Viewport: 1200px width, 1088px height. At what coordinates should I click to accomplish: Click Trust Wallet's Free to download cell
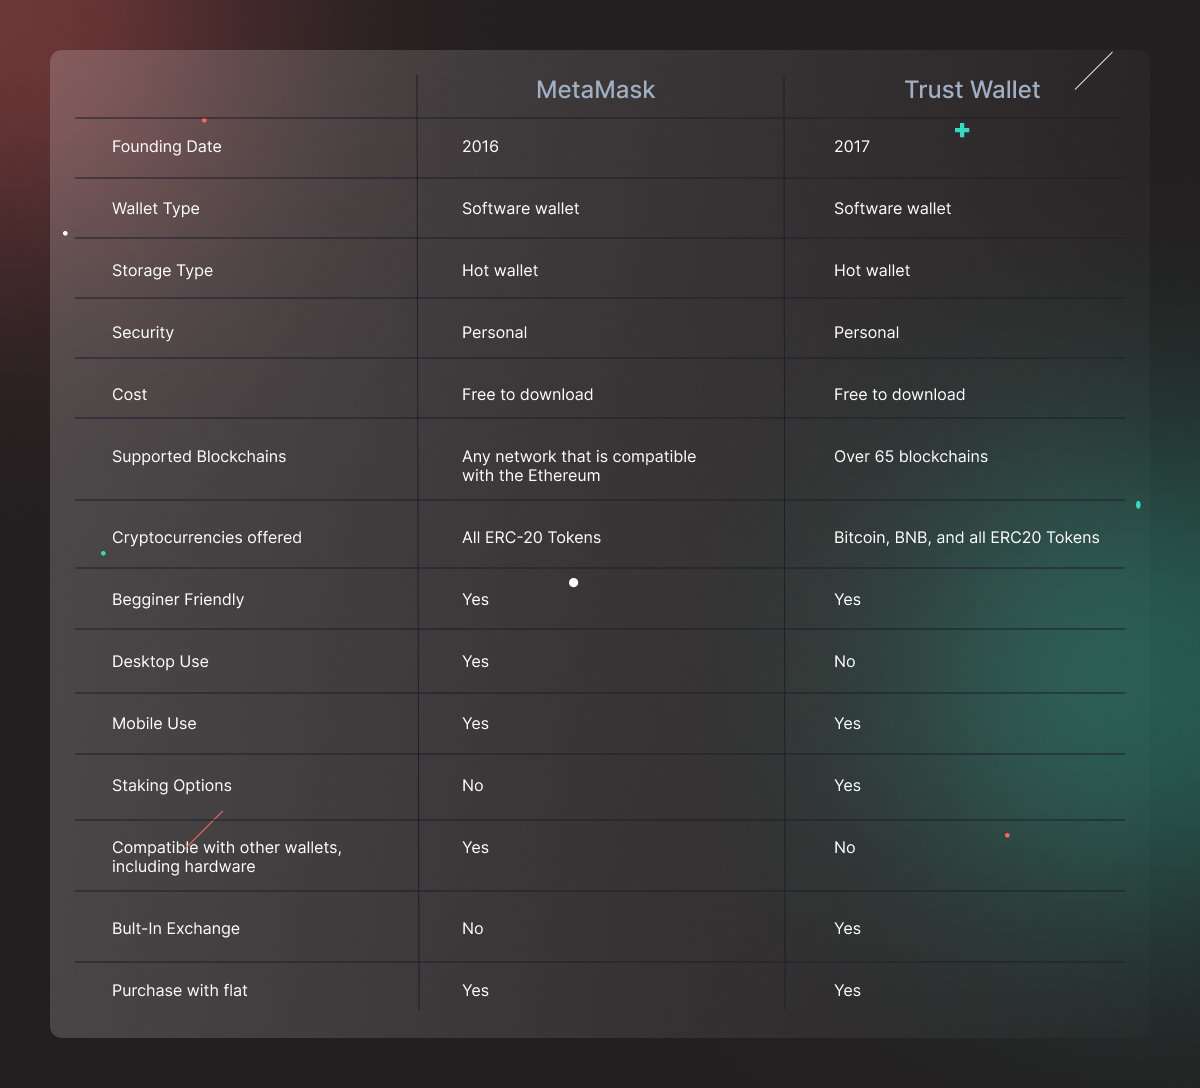[900, 394]
